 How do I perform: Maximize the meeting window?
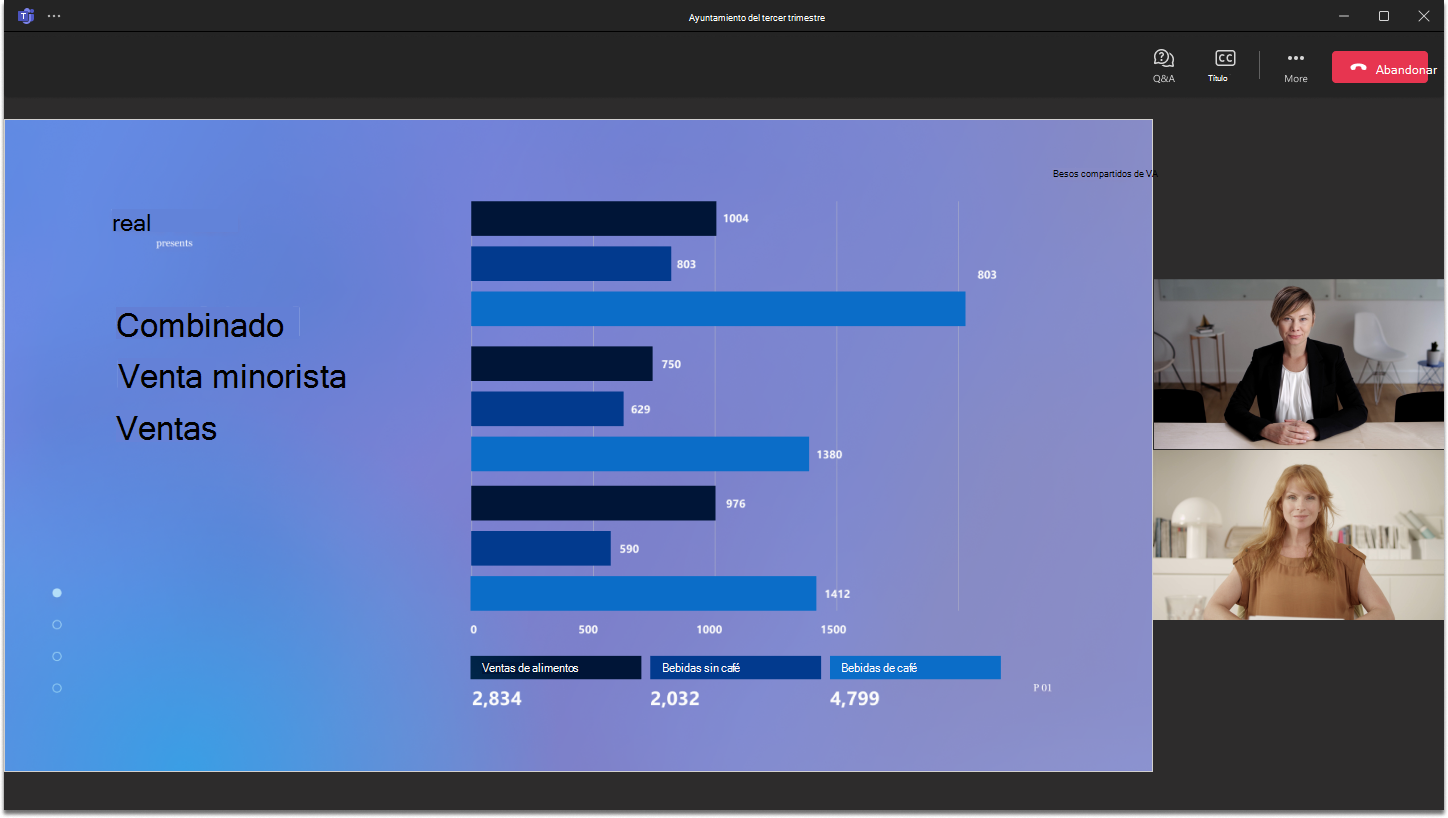click(x=1384, y=16)
